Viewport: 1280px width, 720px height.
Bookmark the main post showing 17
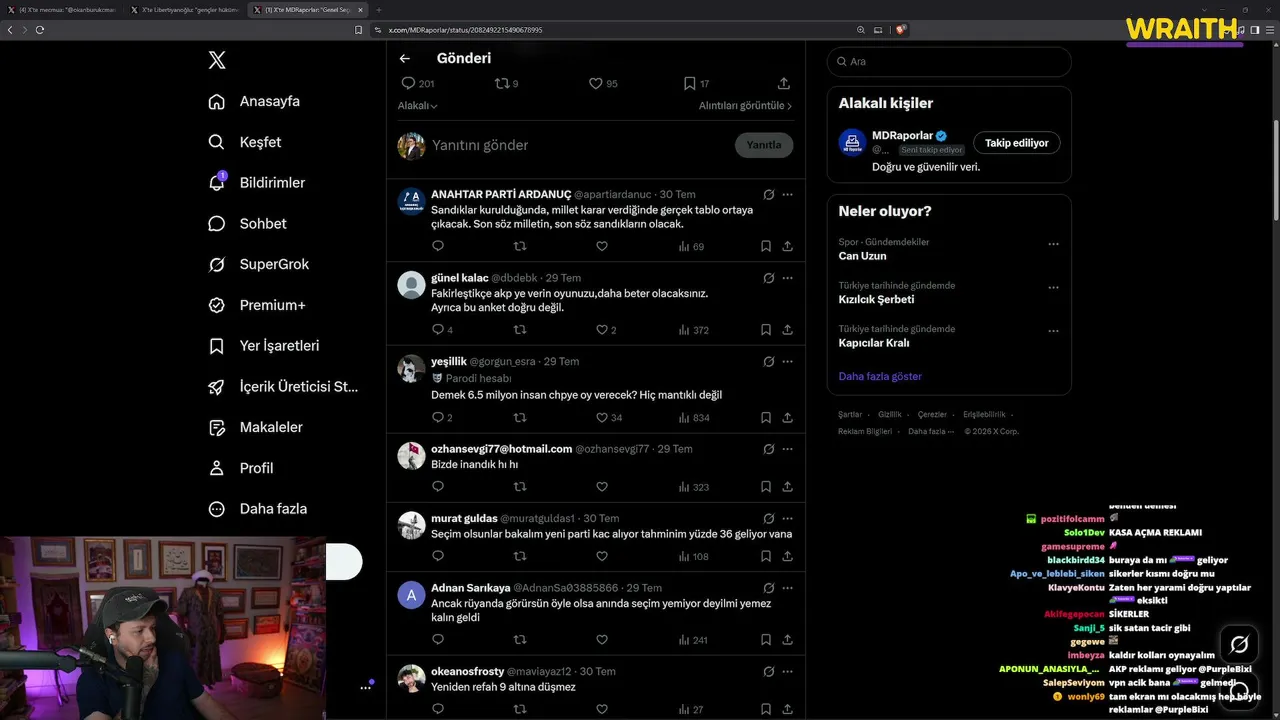[696, 84]
